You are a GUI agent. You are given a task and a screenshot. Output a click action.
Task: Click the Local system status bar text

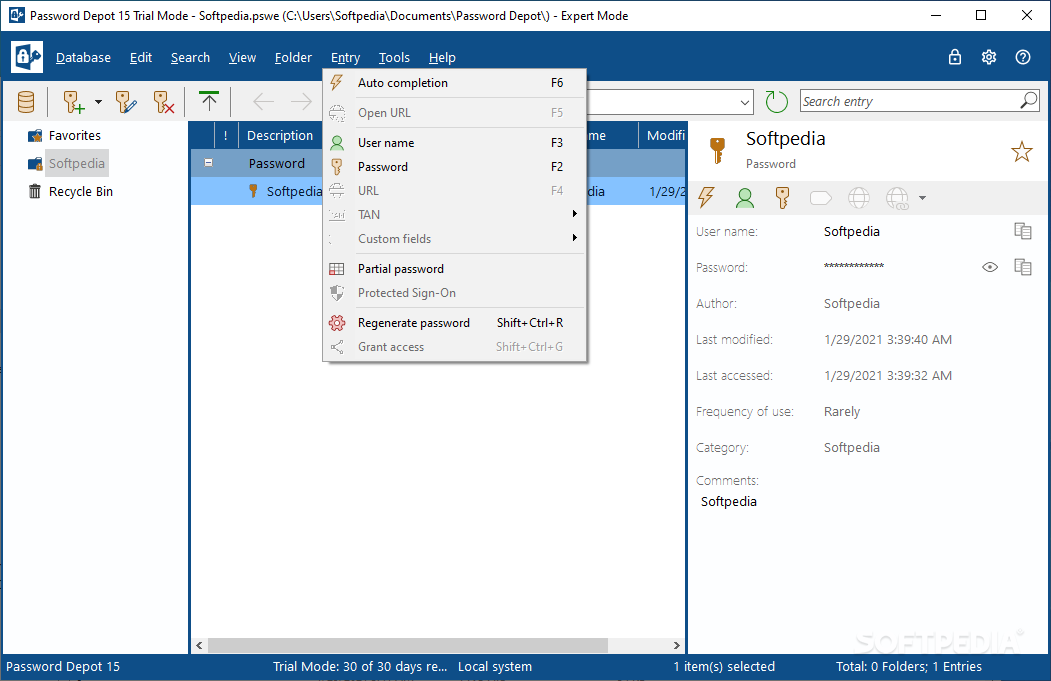pyautogui.click(x=495, y=667)
